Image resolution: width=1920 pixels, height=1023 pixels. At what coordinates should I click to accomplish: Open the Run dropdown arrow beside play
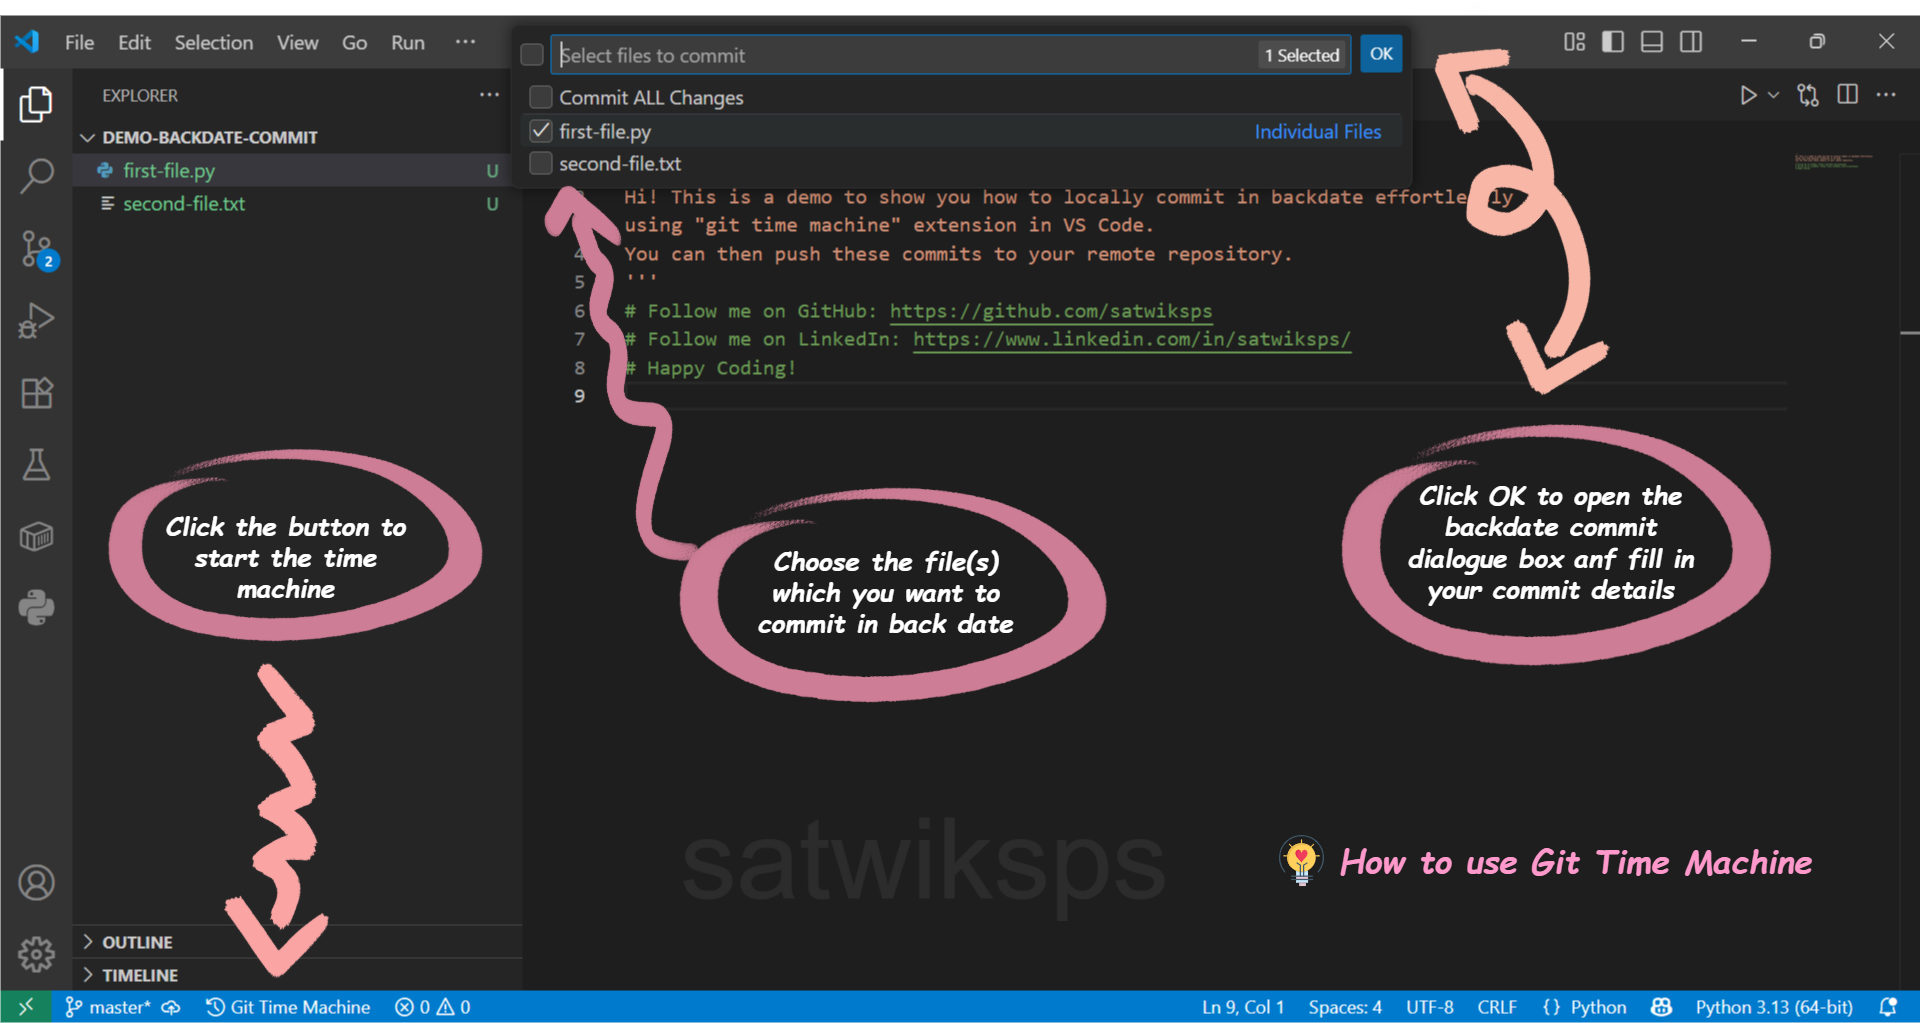click(x=1773, y=95)
